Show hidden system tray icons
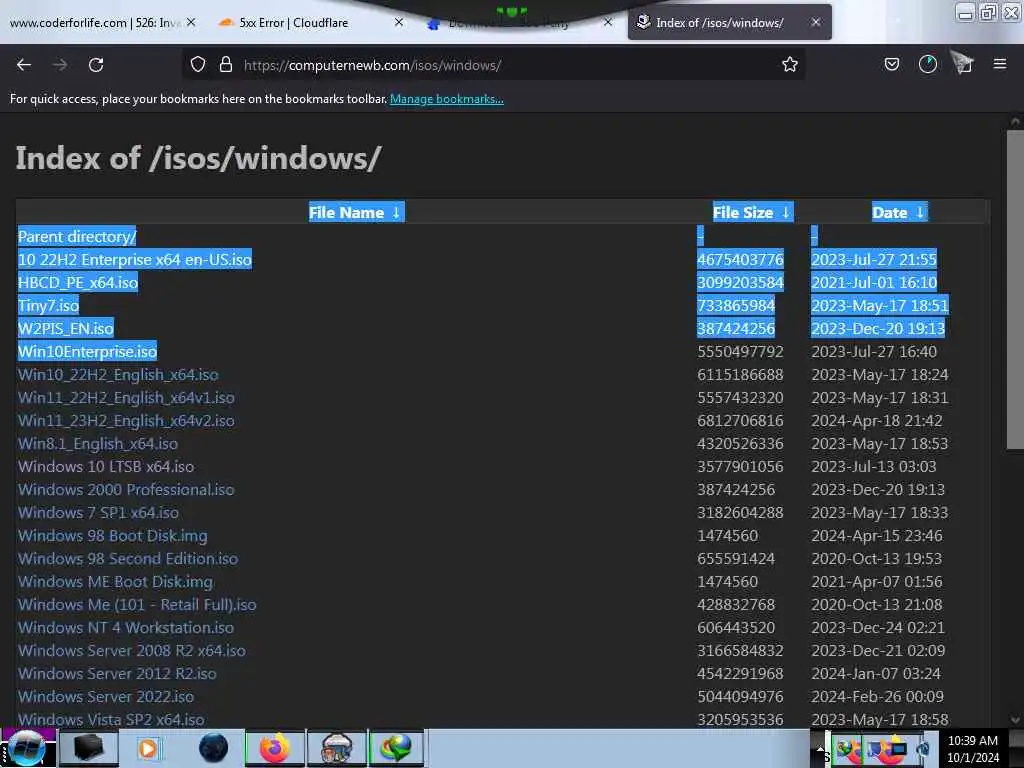Viewport: 1024px width, 768px height. 820,748
